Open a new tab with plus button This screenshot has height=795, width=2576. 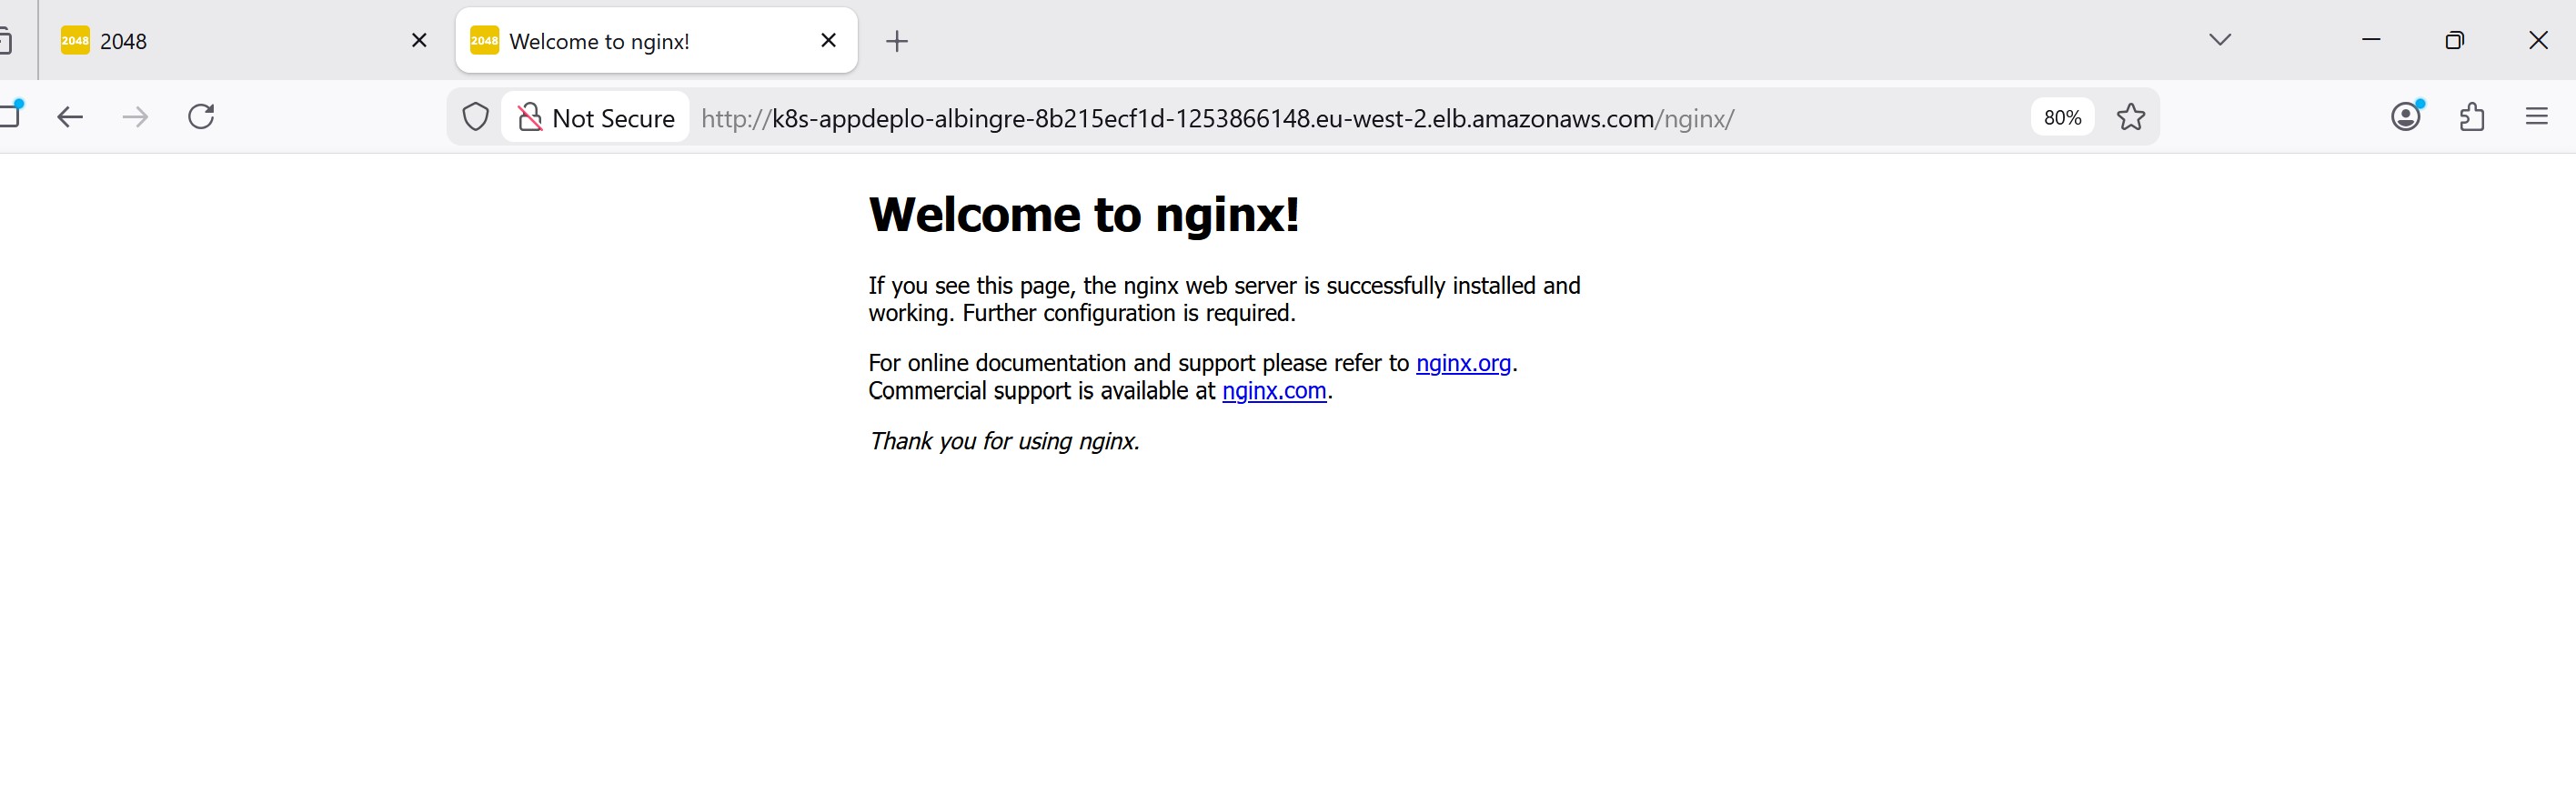tap(897, 41)
